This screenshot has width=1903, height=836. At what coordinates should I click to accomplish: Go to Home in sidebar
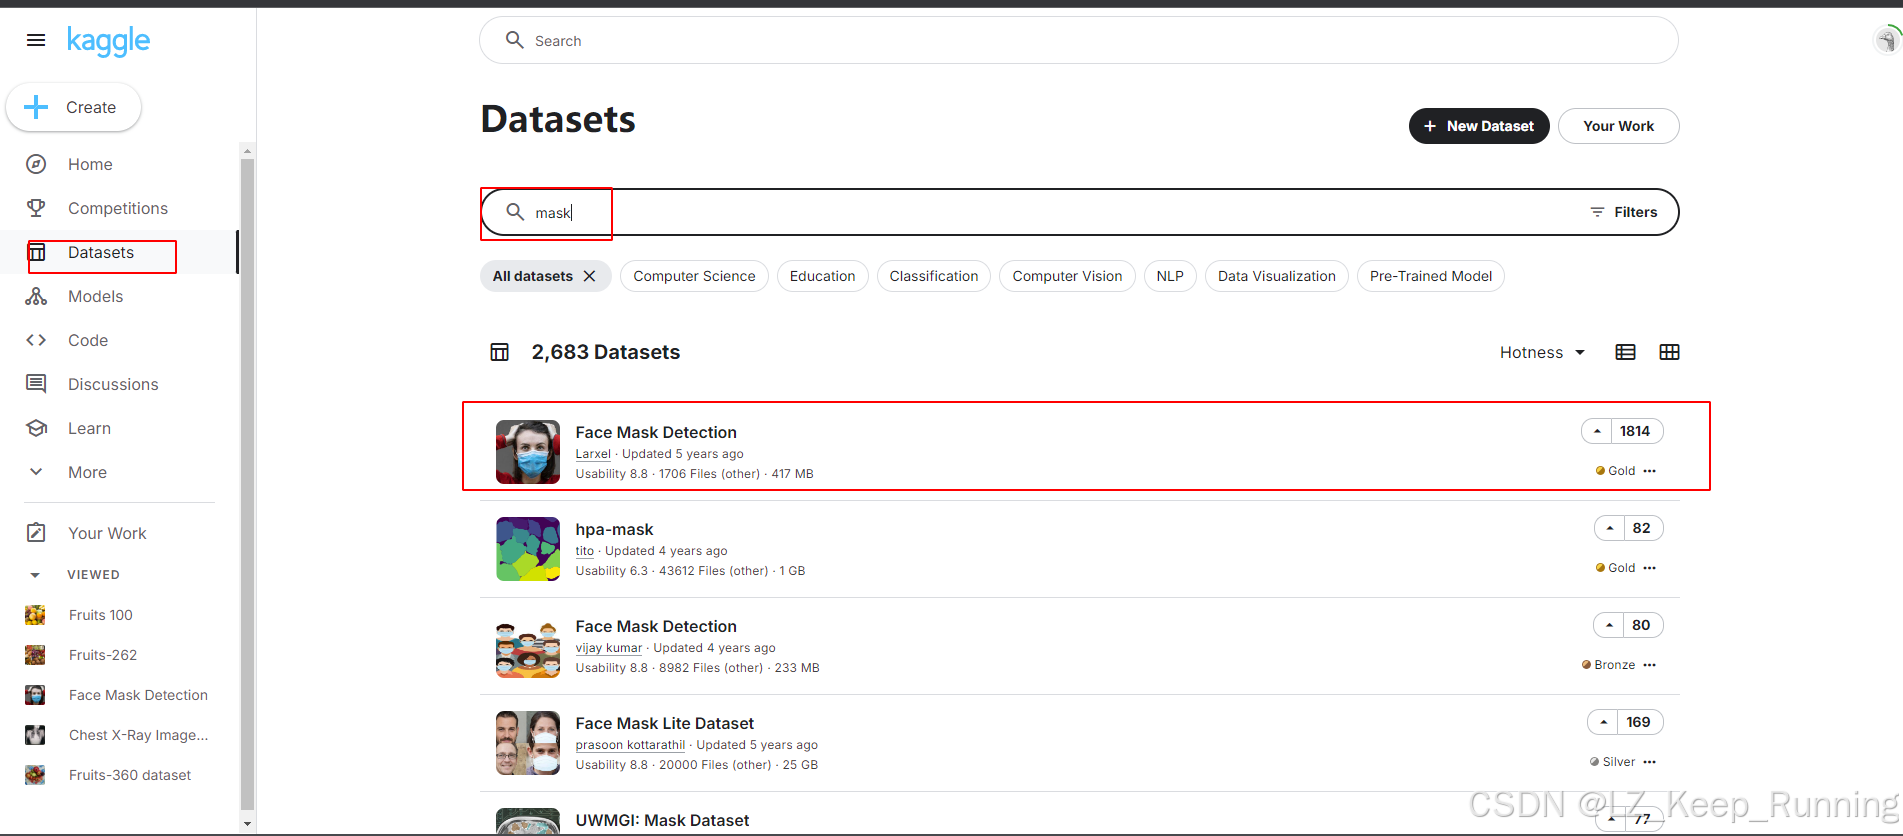coord(90,164)
